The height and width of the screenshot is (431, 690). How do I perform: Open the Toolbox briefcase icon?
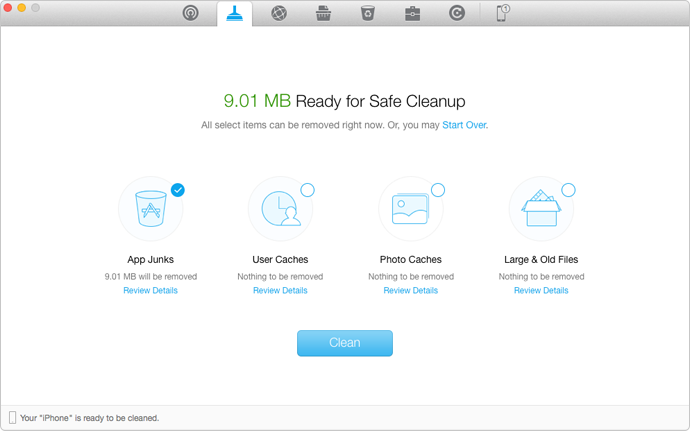coord(412,14)
